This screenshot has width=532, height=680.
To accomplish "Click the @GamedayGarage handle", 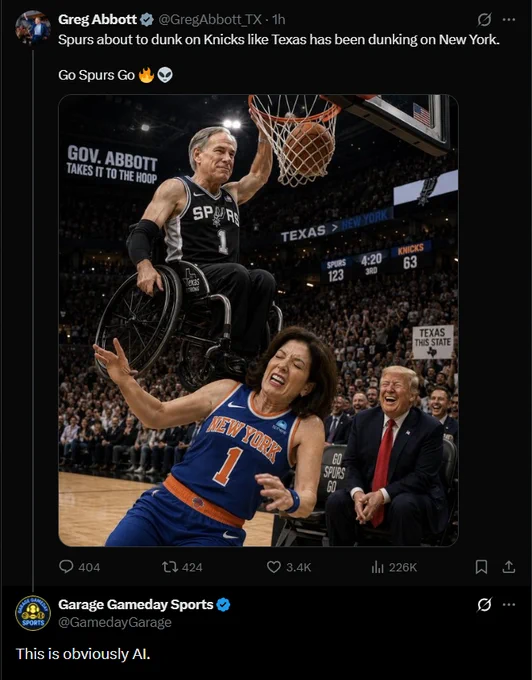I will [115, 622].
